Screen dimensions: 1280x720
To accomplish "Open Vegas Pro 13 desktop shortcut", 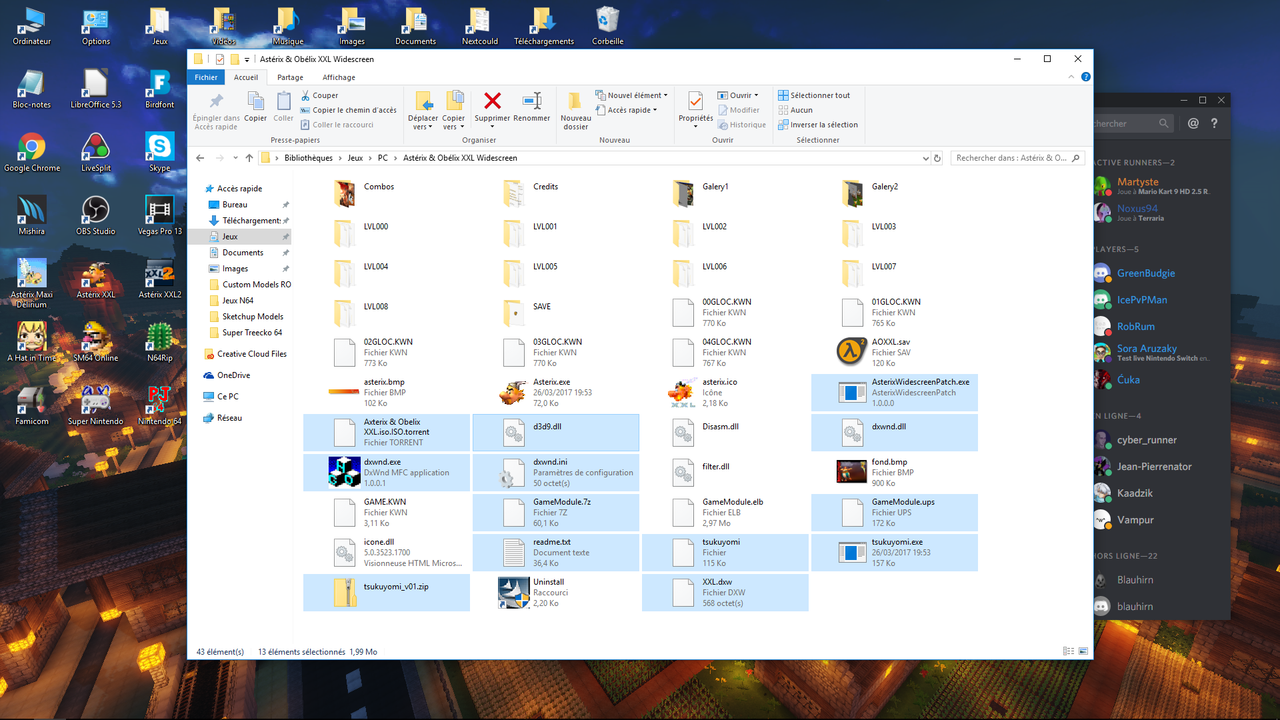I will (160, 215).
